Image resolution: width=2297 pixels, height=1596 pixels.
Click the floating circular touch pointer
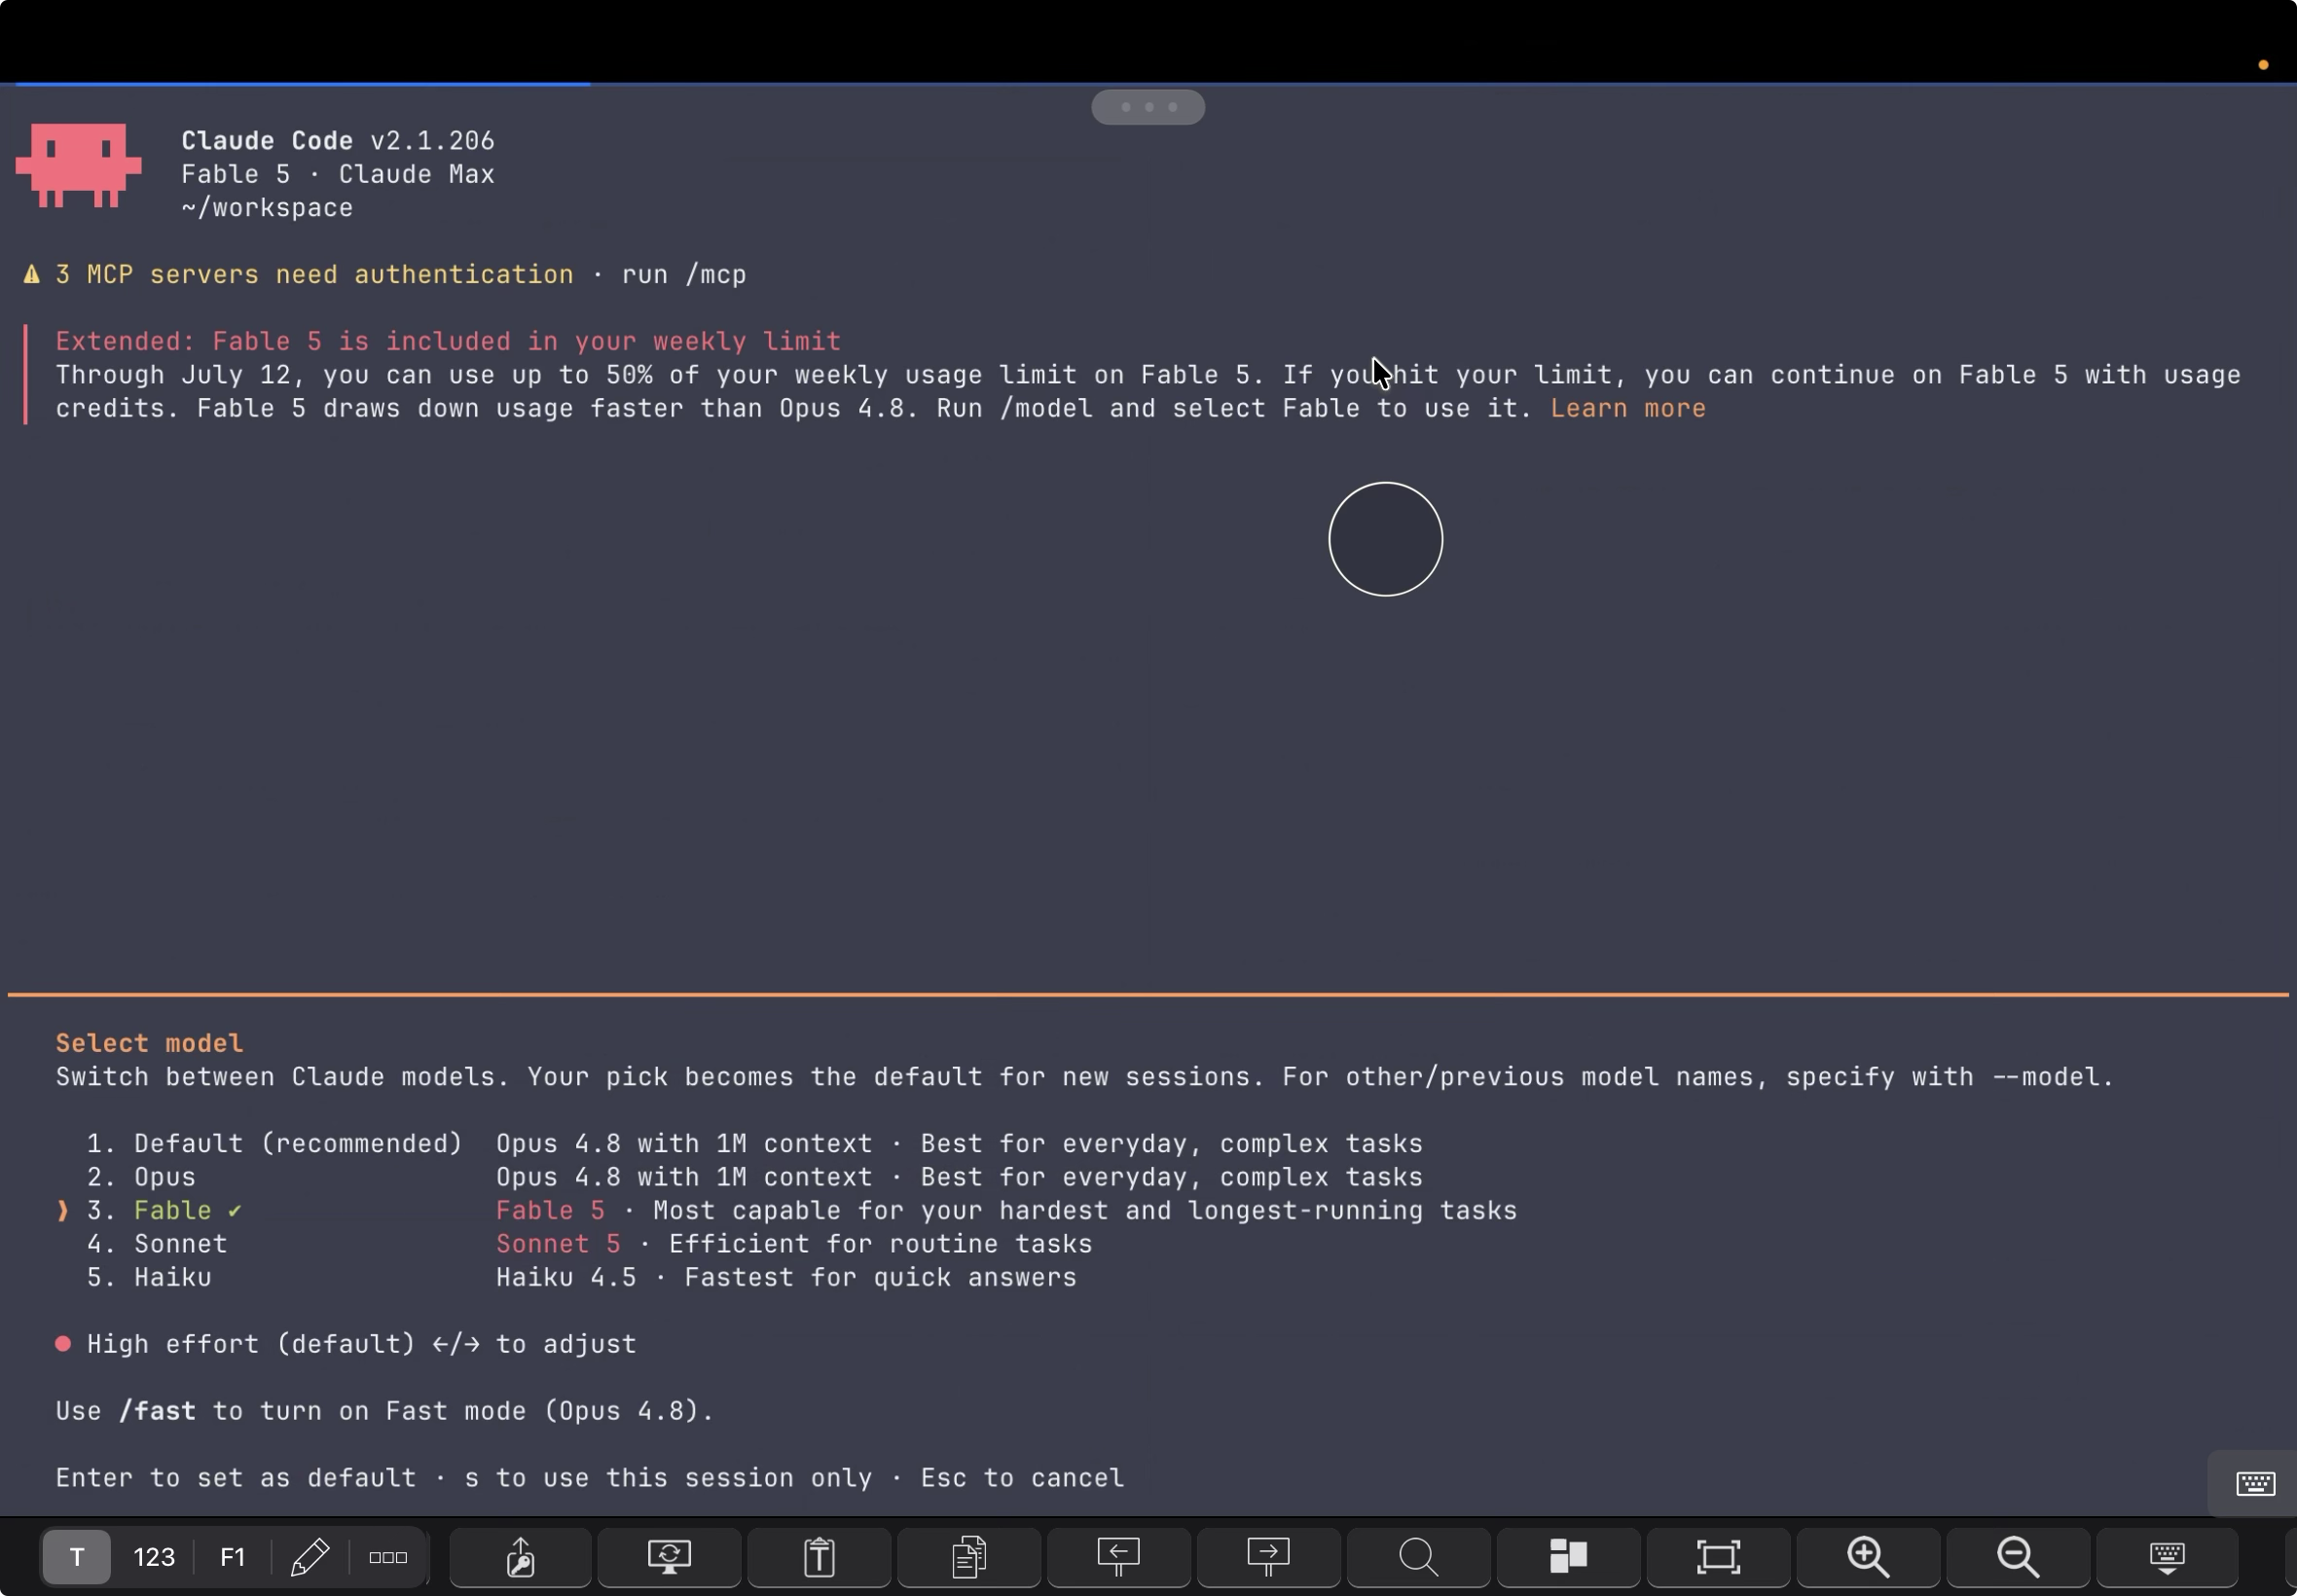coord(1385,539)
